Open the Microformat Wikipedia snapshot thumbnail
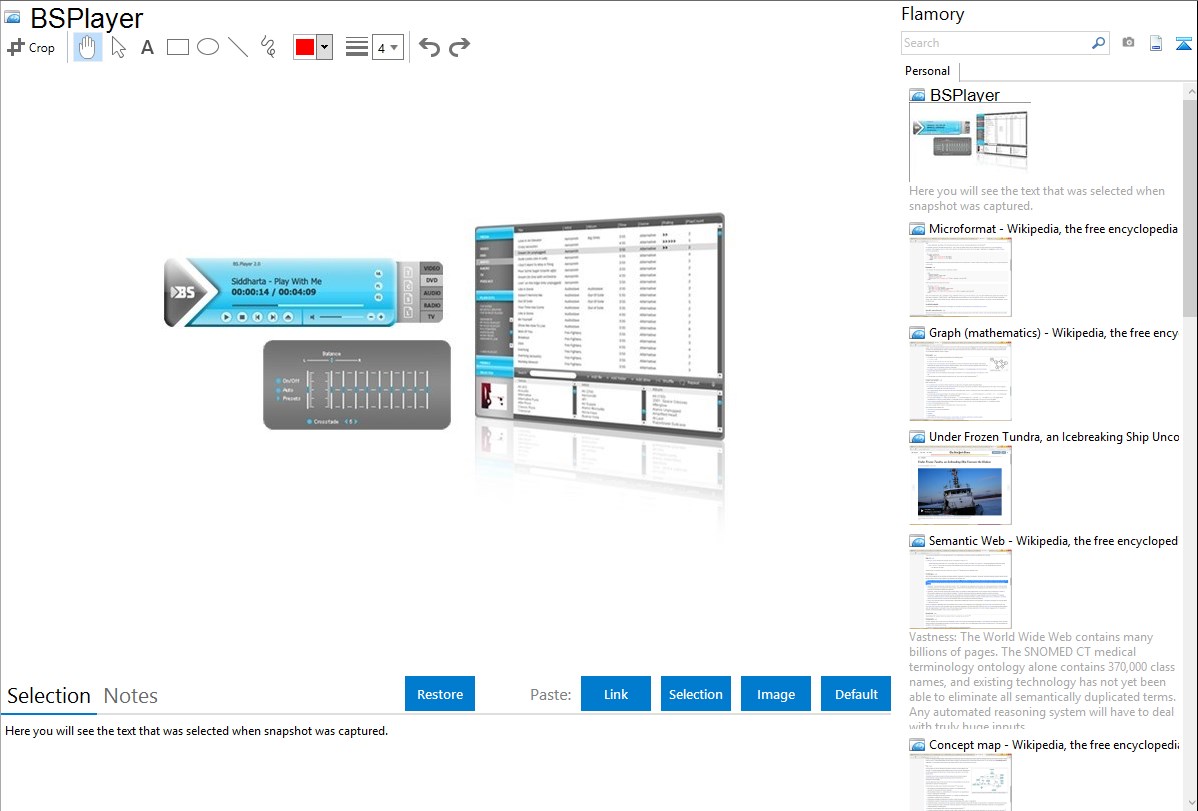The height and width of the screenshot is (811, 1198). [x=960, y=277]
